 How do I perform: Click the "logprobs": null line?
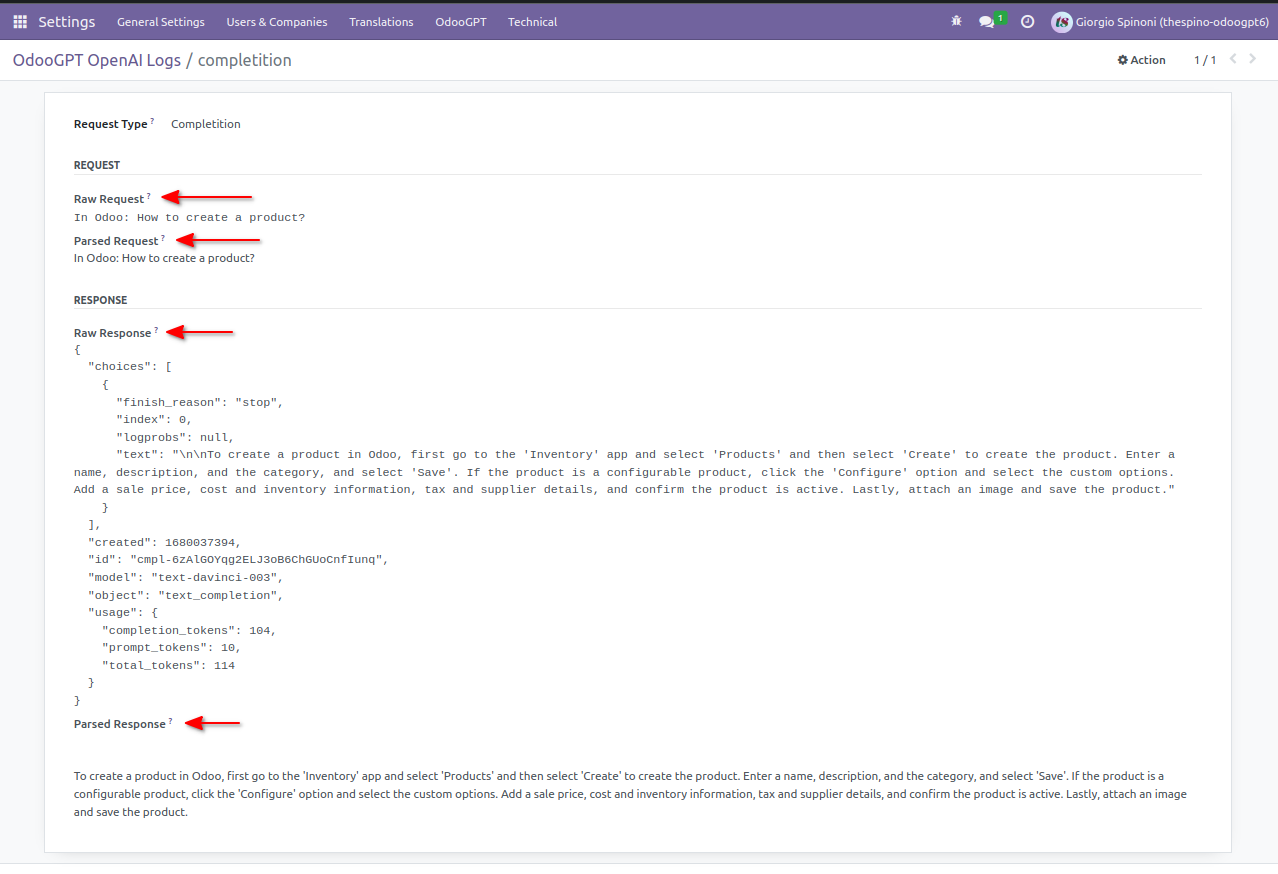(175, 437)
